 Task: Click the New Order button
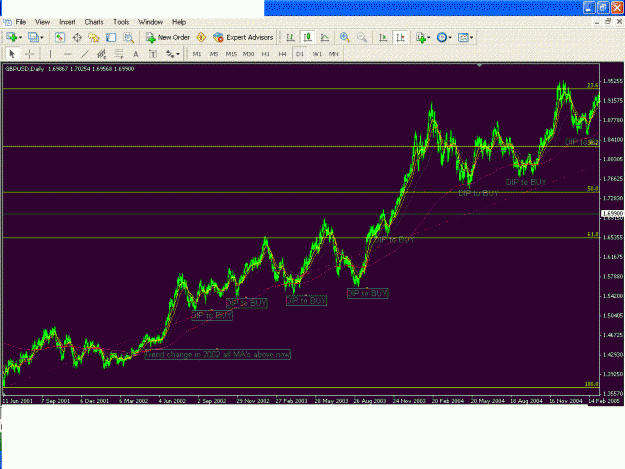(x=167, y=37)
